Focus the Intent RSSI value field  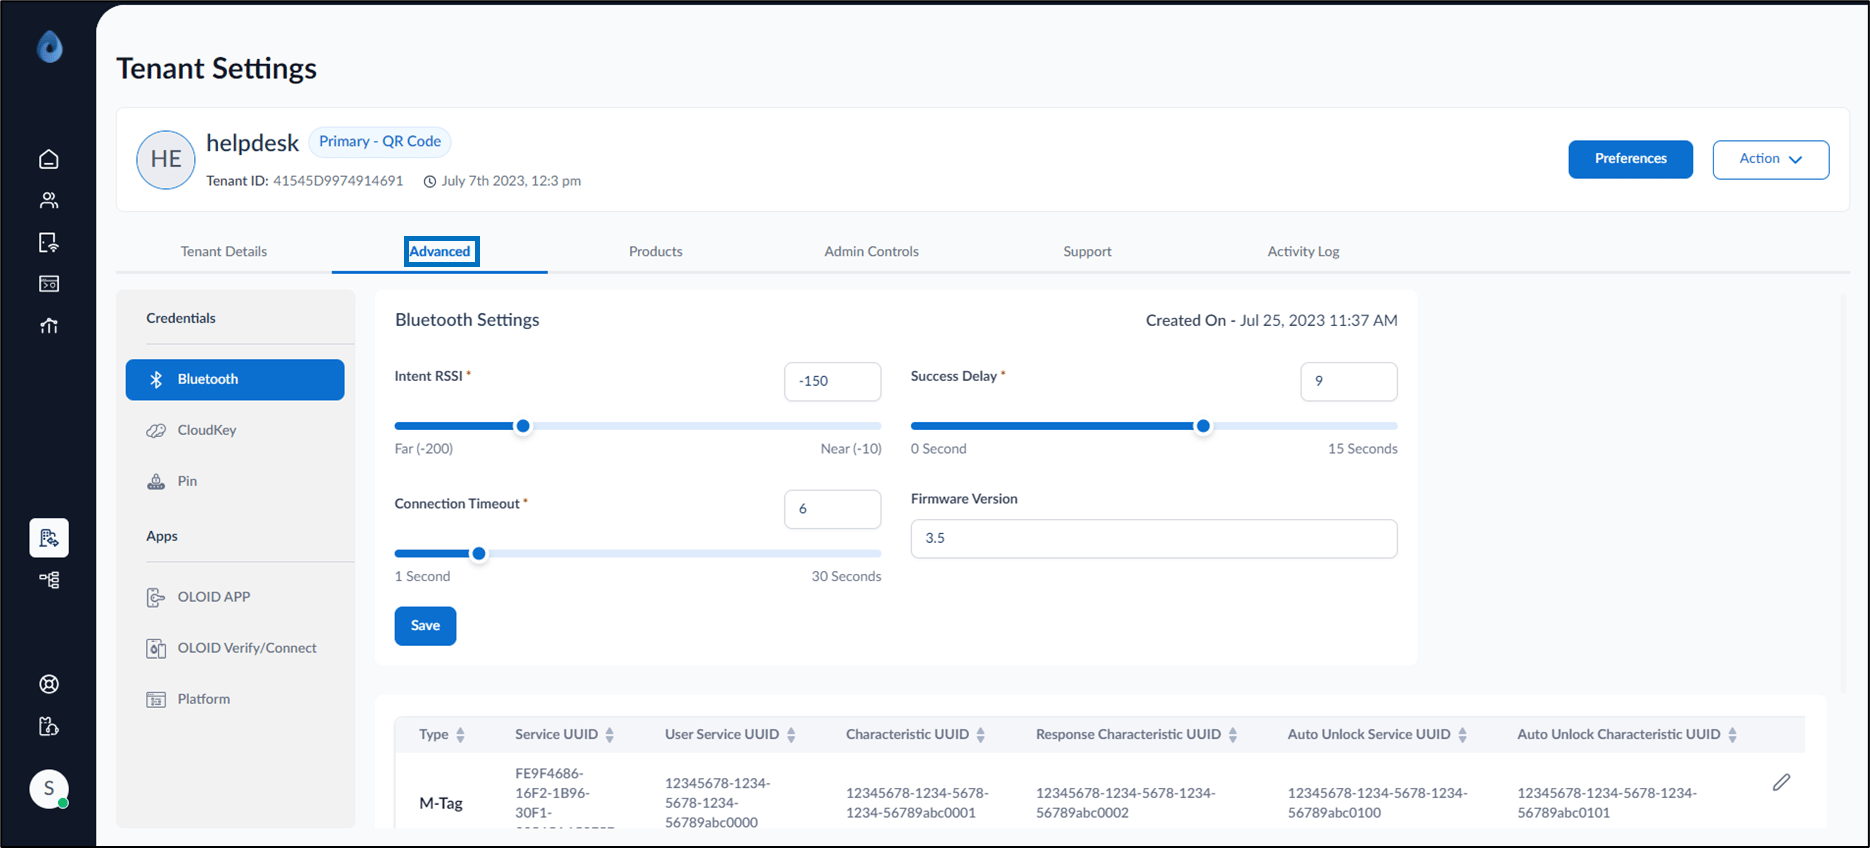(x=833, y=381)
